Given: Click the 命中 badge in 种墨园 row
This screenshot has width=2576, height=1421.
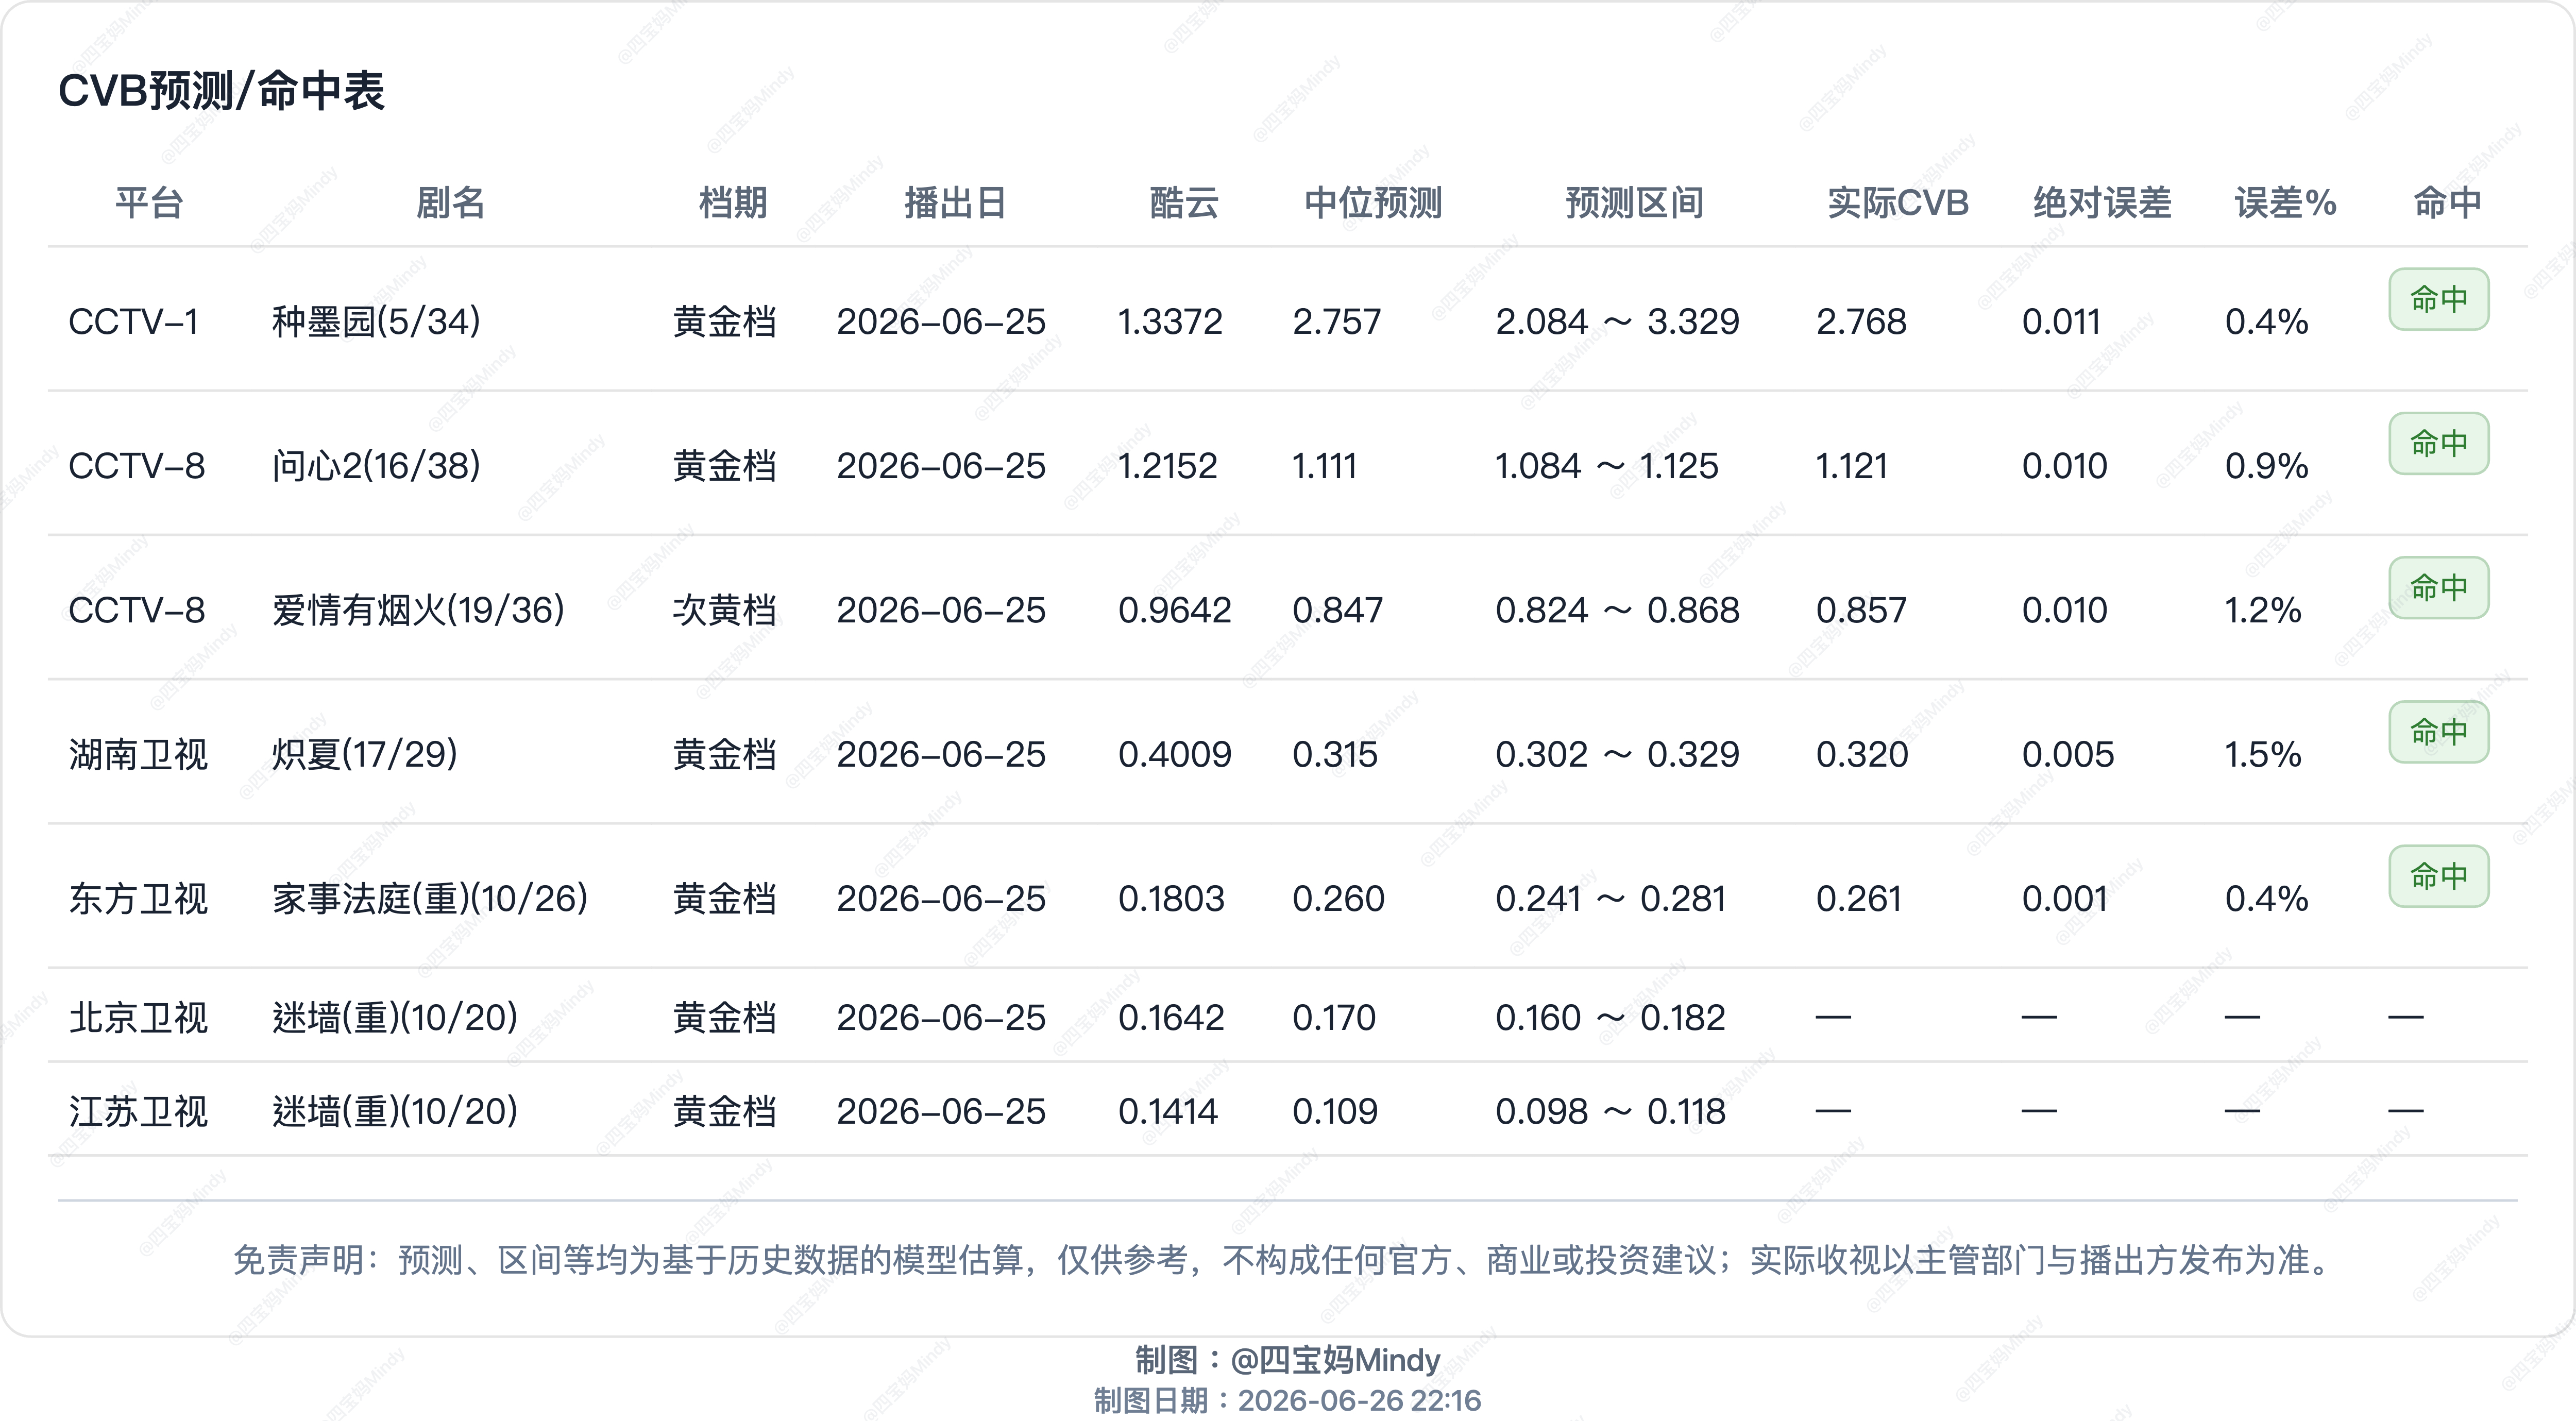Looking at the screenshot, I should point(2439,299).
